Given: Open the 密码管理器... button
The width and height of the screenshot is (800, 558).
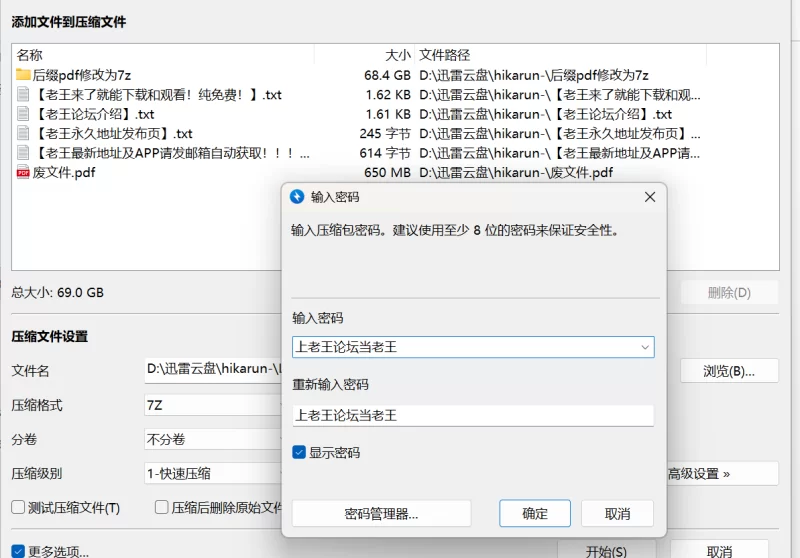Looking at the screenshot, I should (381, 513).
